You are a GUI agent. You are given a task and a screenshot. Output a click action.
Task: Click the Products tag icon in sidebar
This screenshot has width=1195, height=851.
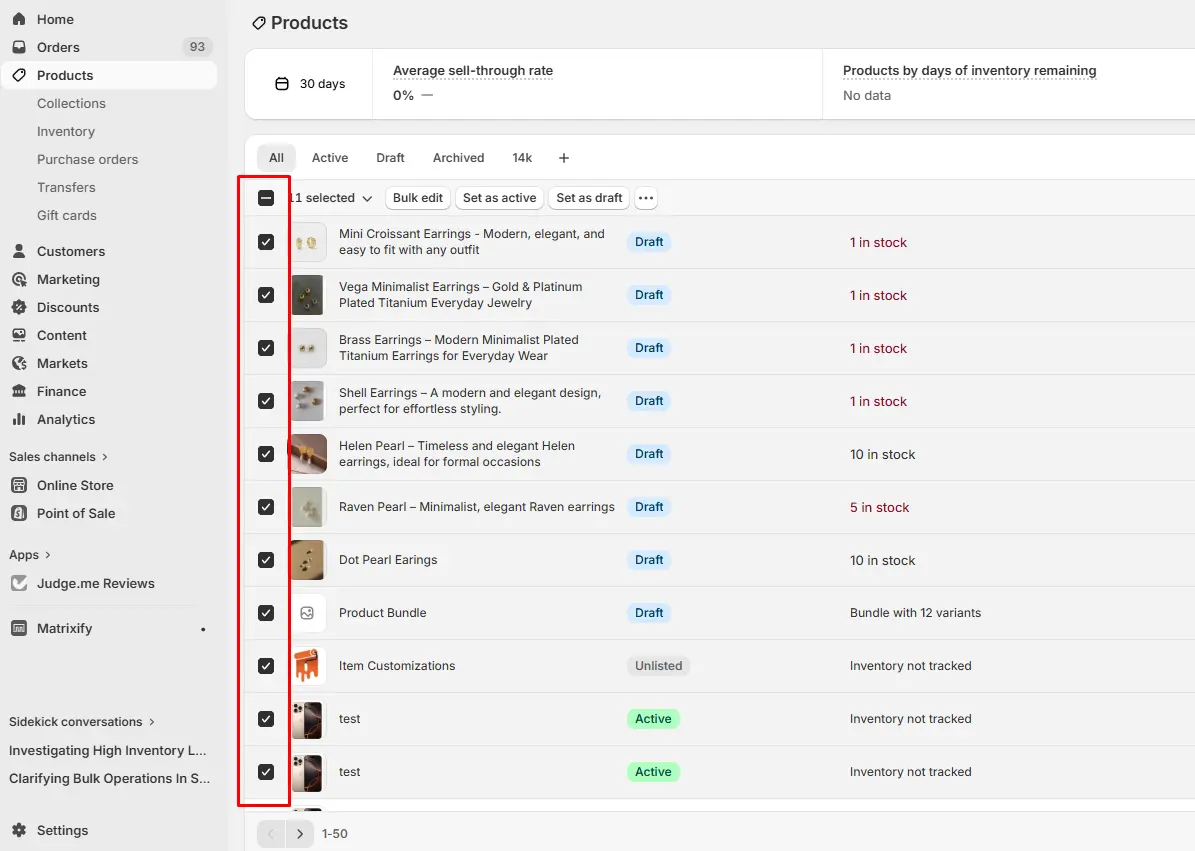(x=19, y=75)
